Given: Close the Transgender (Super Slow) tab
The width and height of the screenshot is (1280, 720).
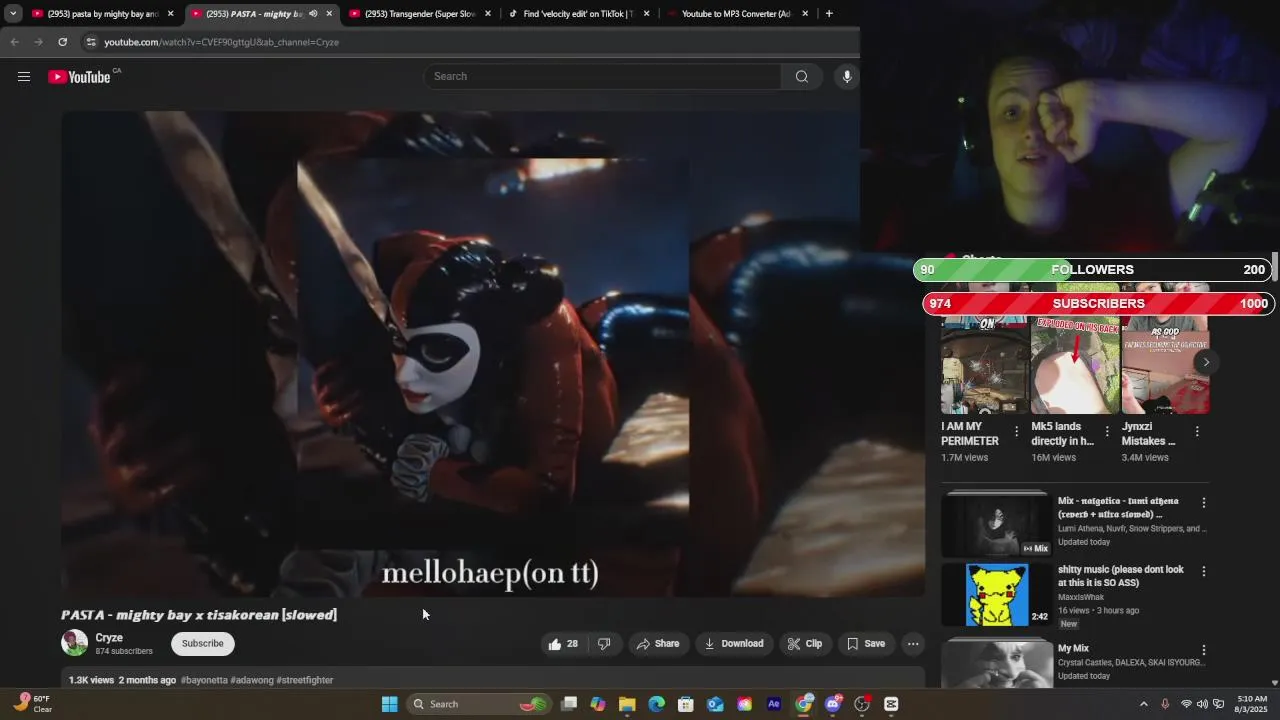Looking at the screenshot, I should click(488, 14).
